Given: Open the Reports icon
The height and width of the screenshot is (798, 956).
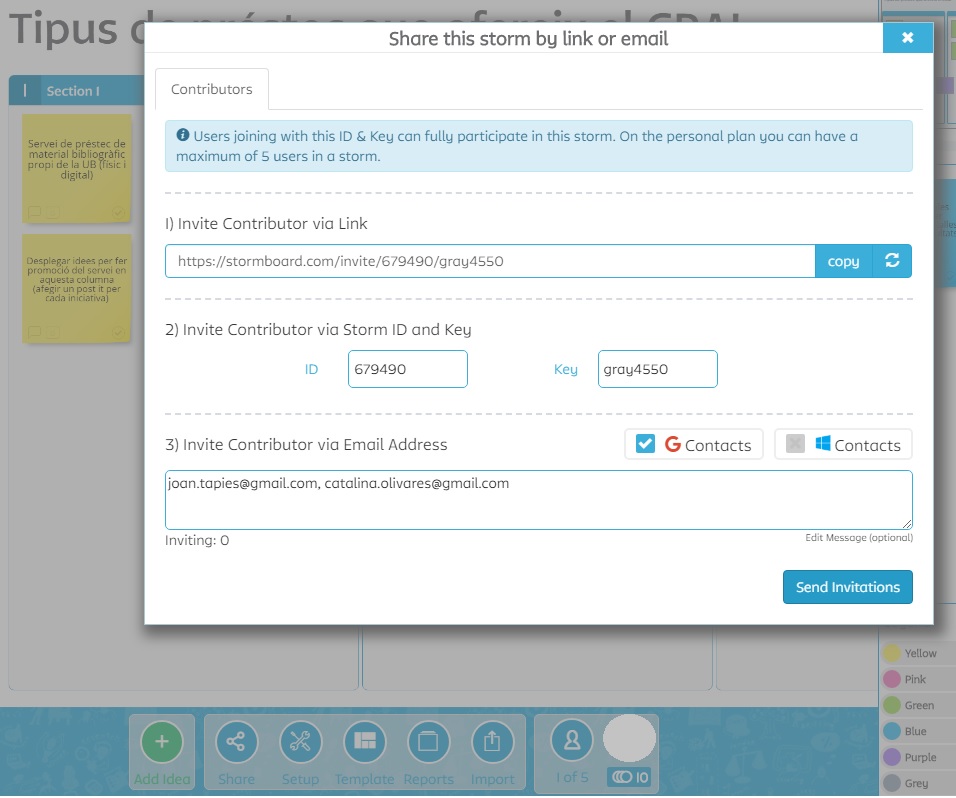Looking at the screenshot, I should tap(428, 742).
